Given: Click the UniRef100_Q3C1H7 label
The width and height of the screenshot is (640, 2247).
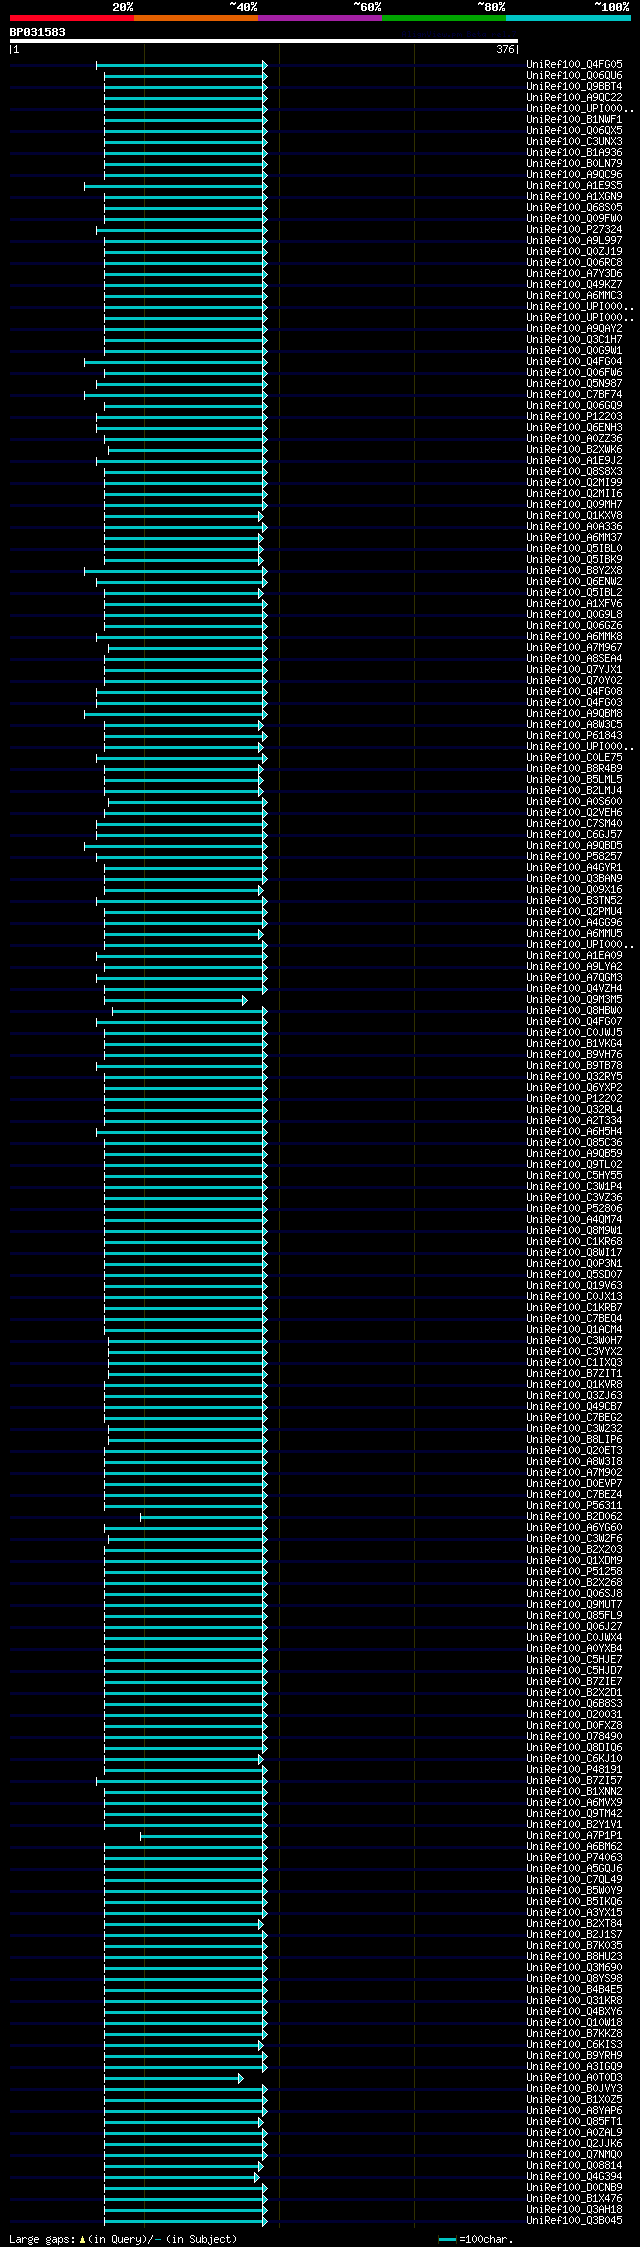Looking at the screenshot, I should pos(574,339).
